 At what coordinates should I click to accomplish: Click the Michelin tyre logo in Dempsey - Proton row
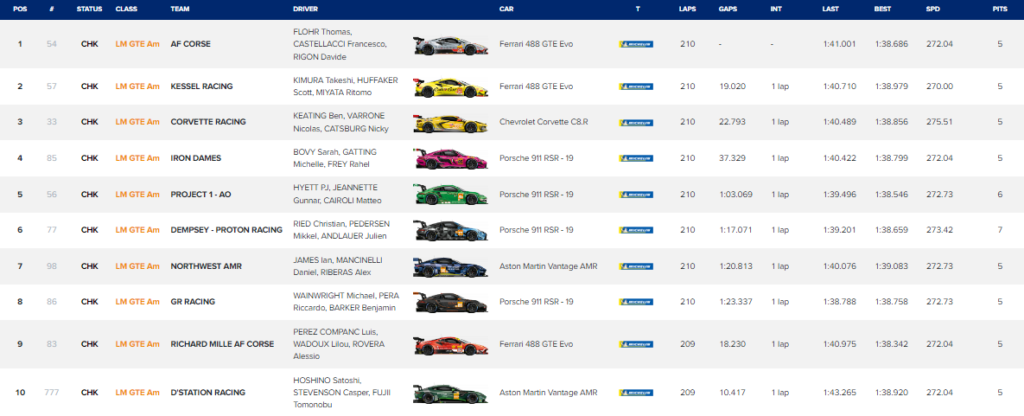click(636, 230)
